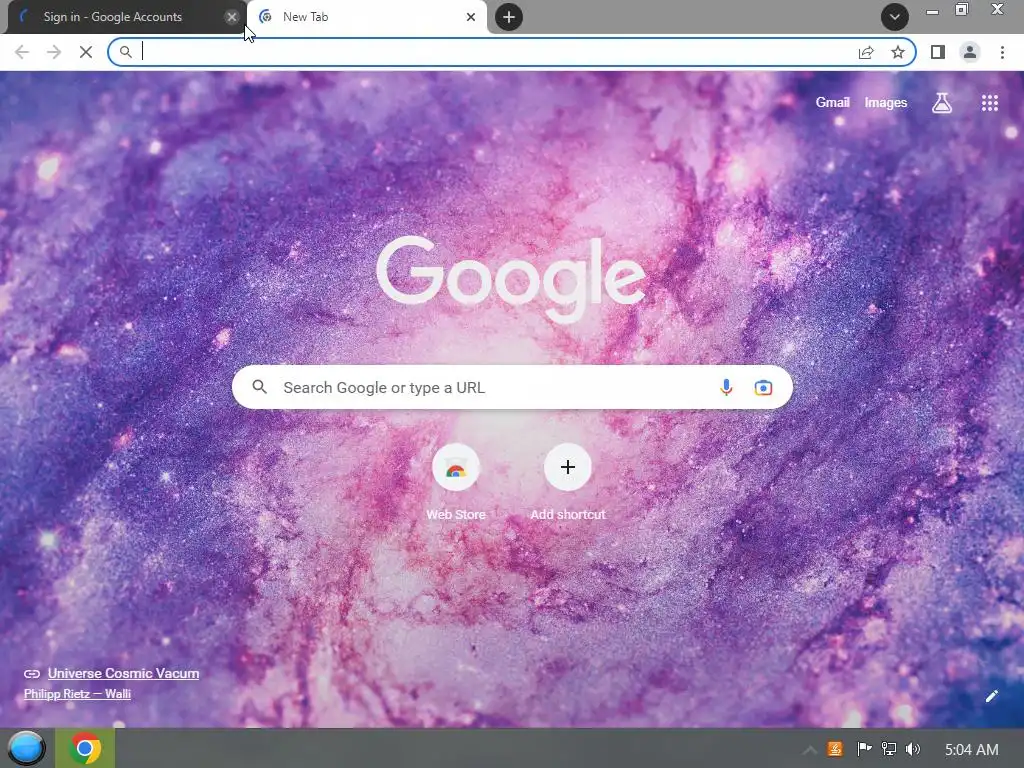The height and width of the screenshot is (768, 1024).
Task: Stop loading this page
Action: pyautogui.click(x=86, y=52)
